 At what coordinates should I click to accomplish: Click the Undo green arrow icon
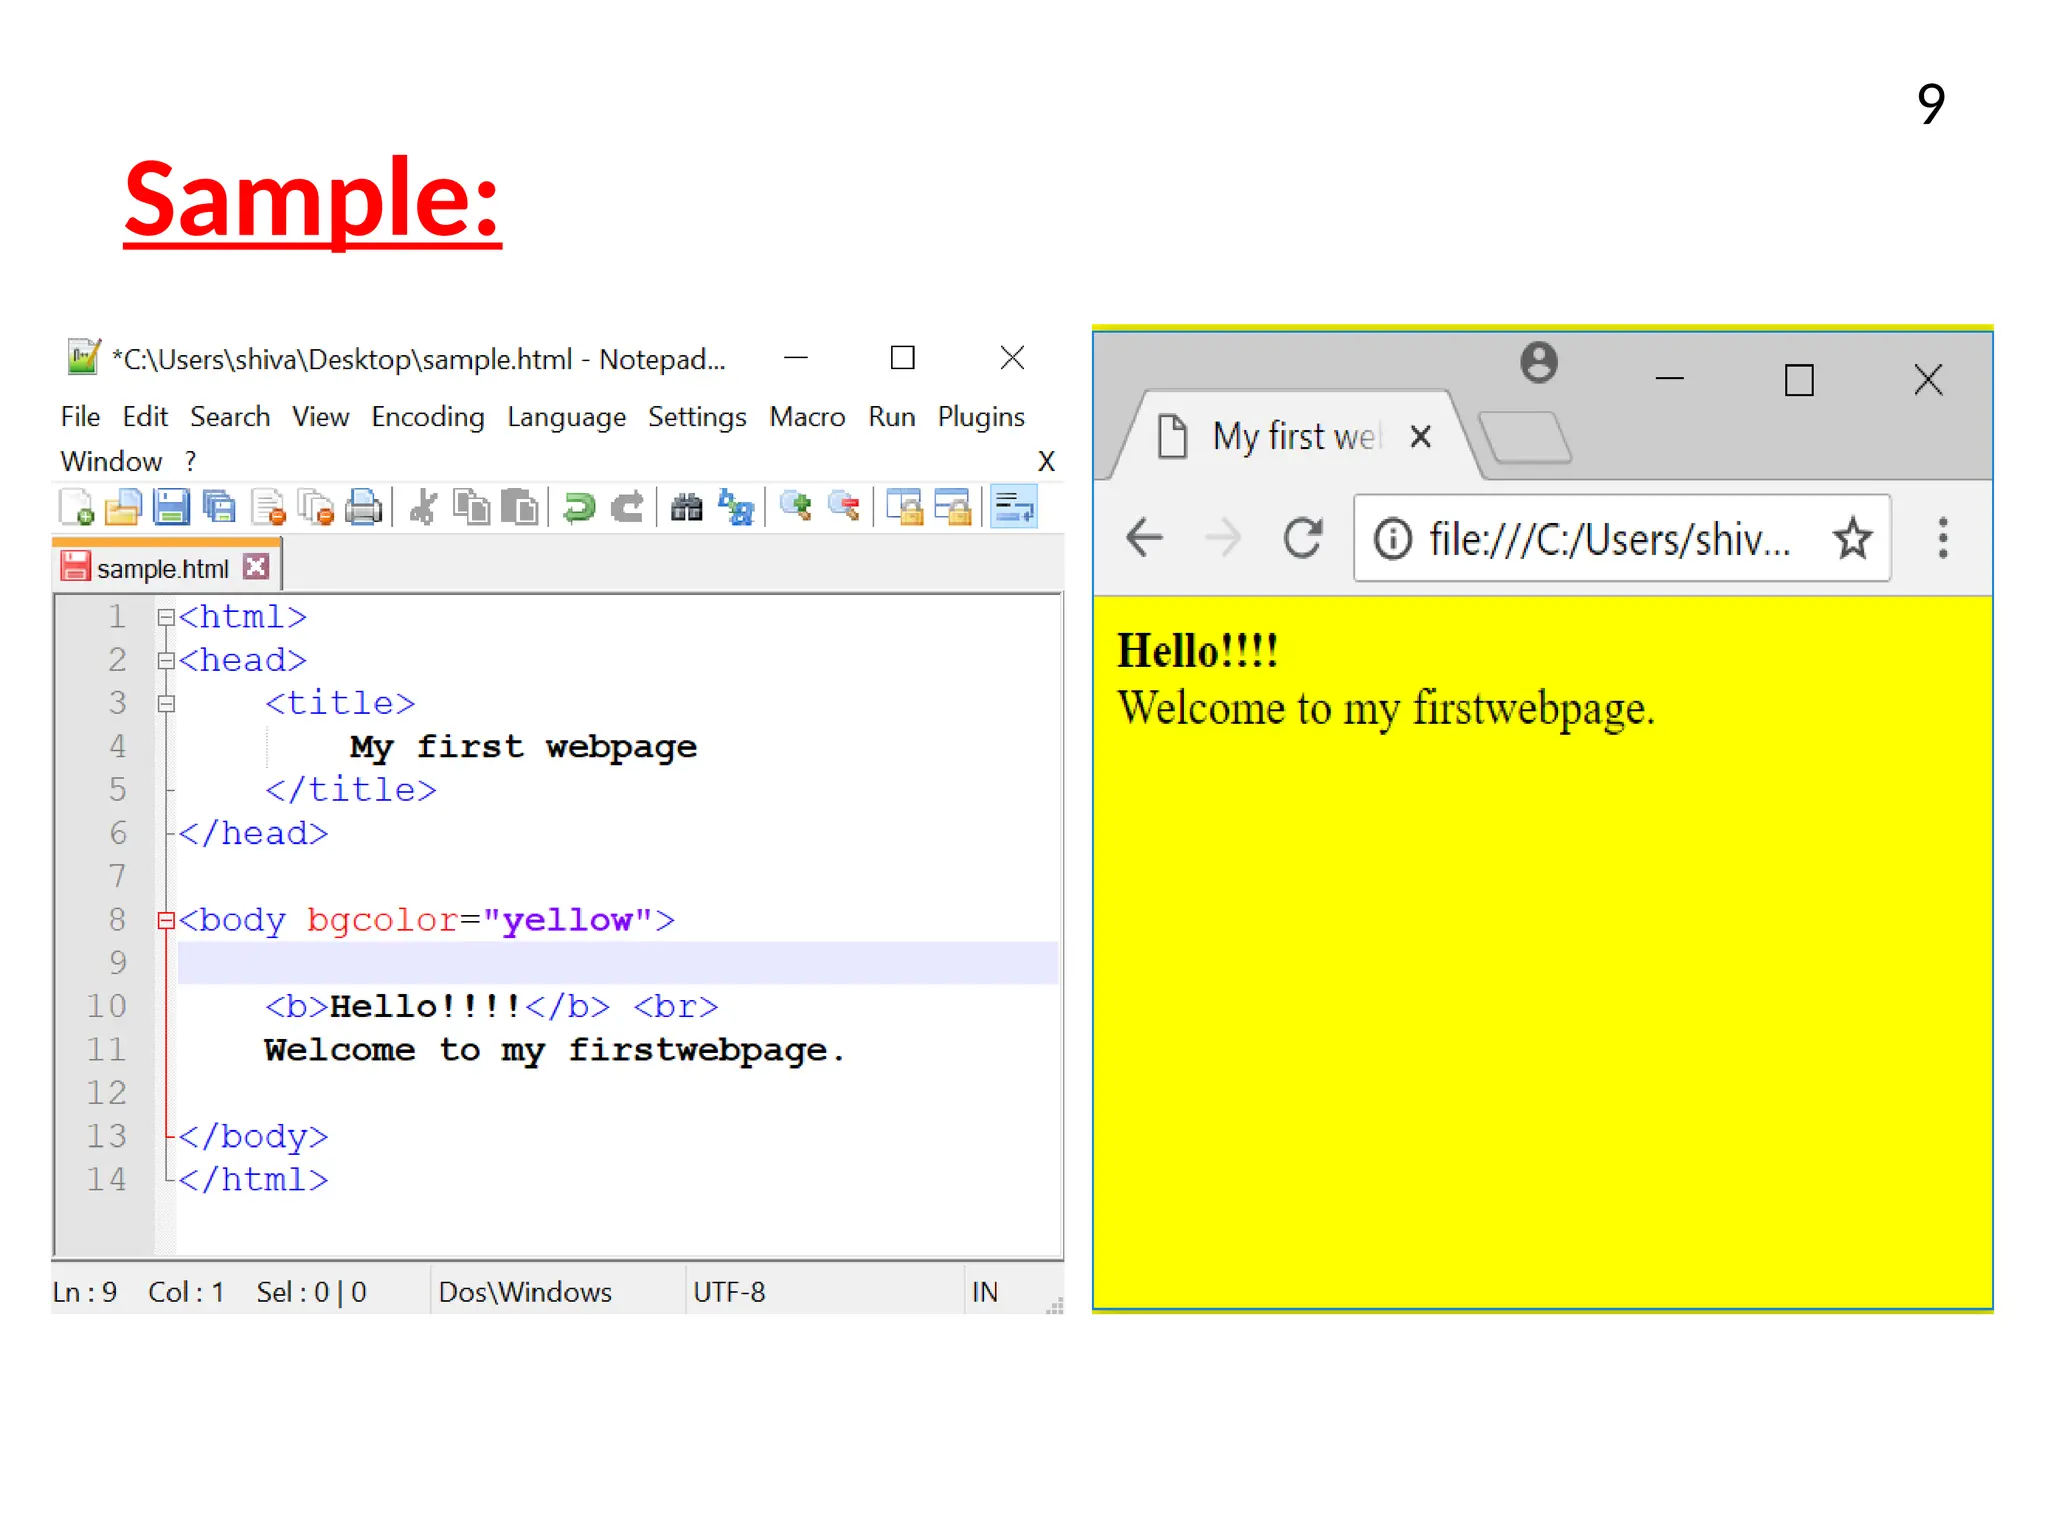[x=579, y=508]
